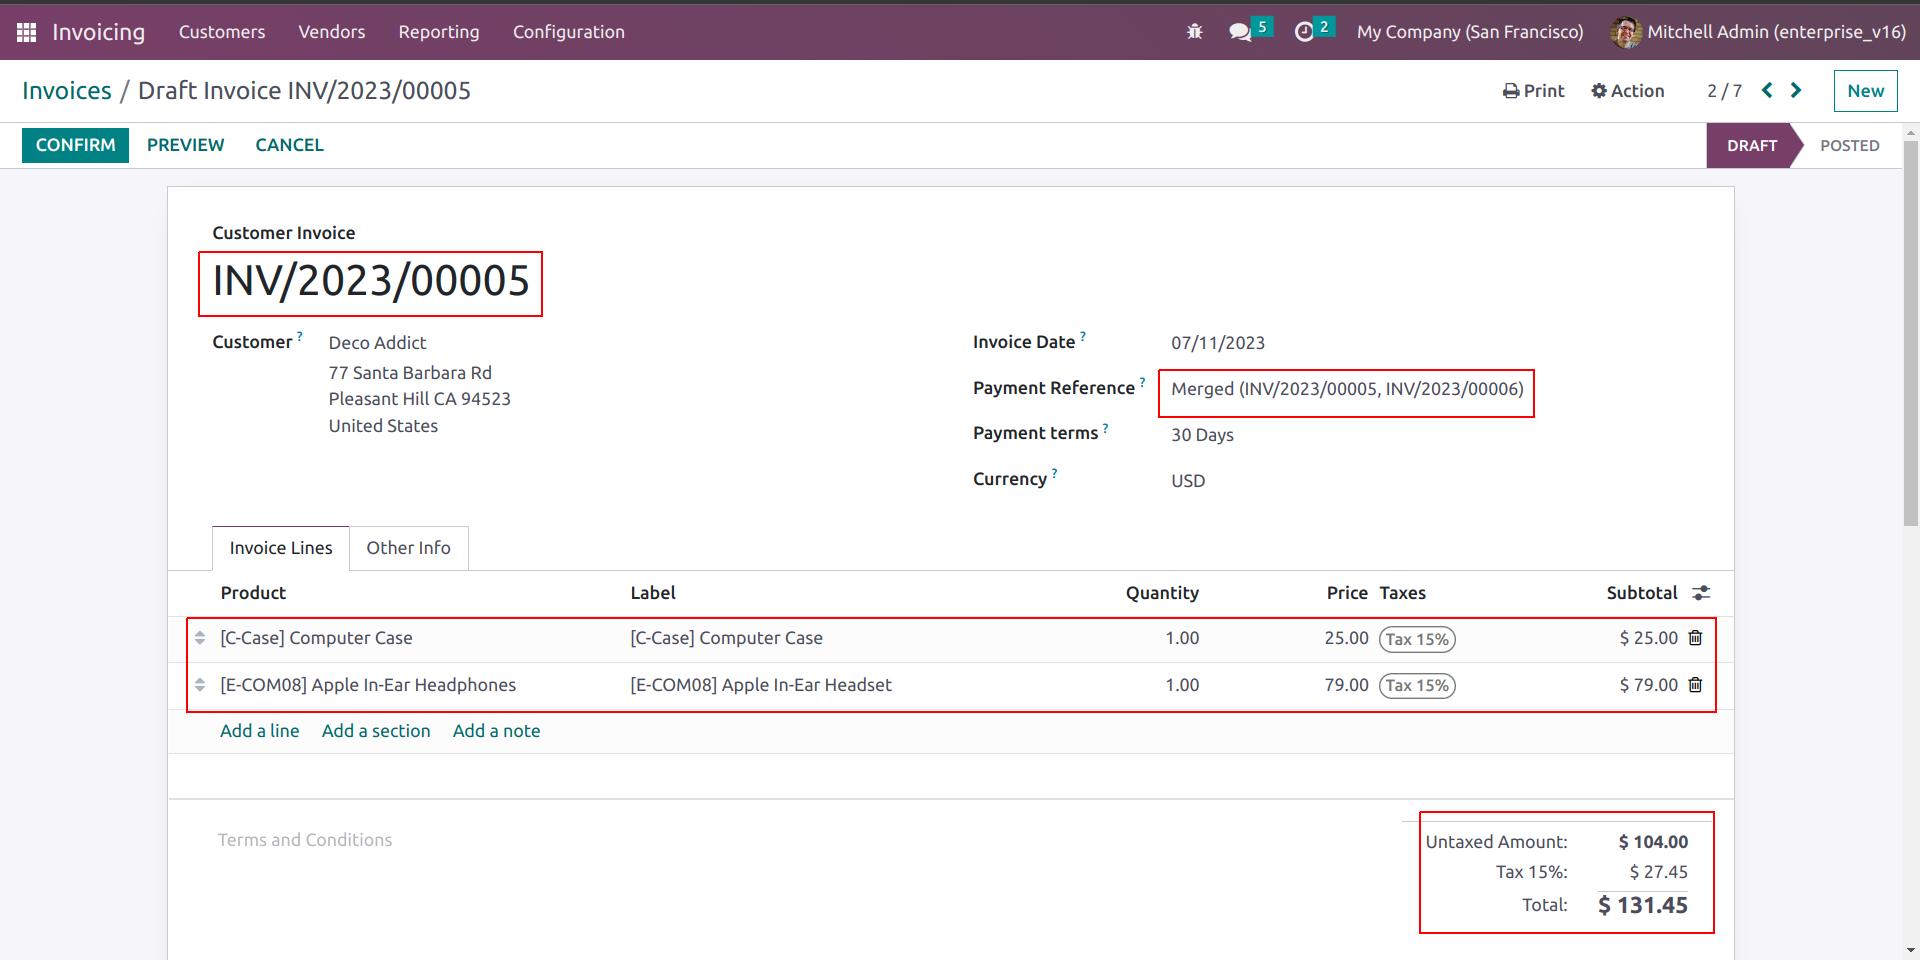Open the Reporting menu

439,32
